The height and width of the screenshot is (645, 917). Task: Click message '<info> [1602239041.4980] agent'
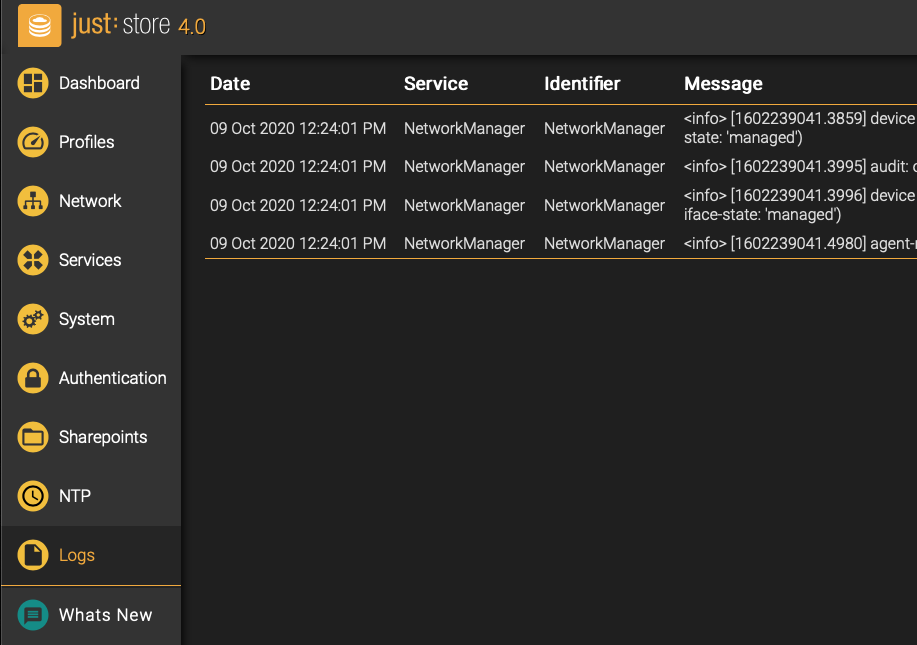[800, 243]
